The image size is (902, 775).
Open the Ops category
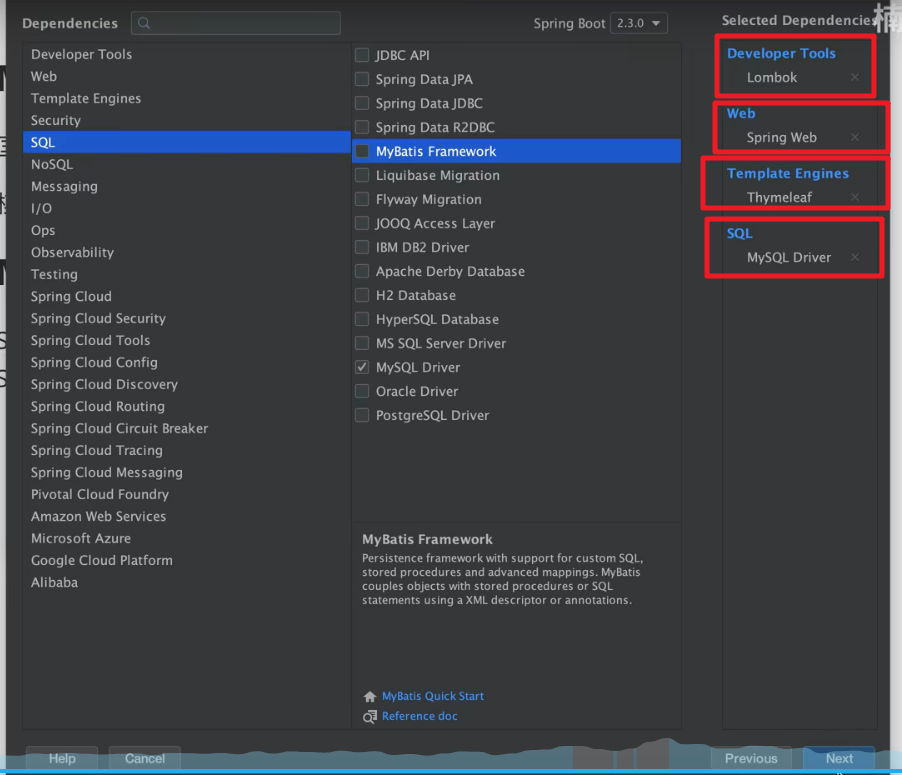coord(186,230)
